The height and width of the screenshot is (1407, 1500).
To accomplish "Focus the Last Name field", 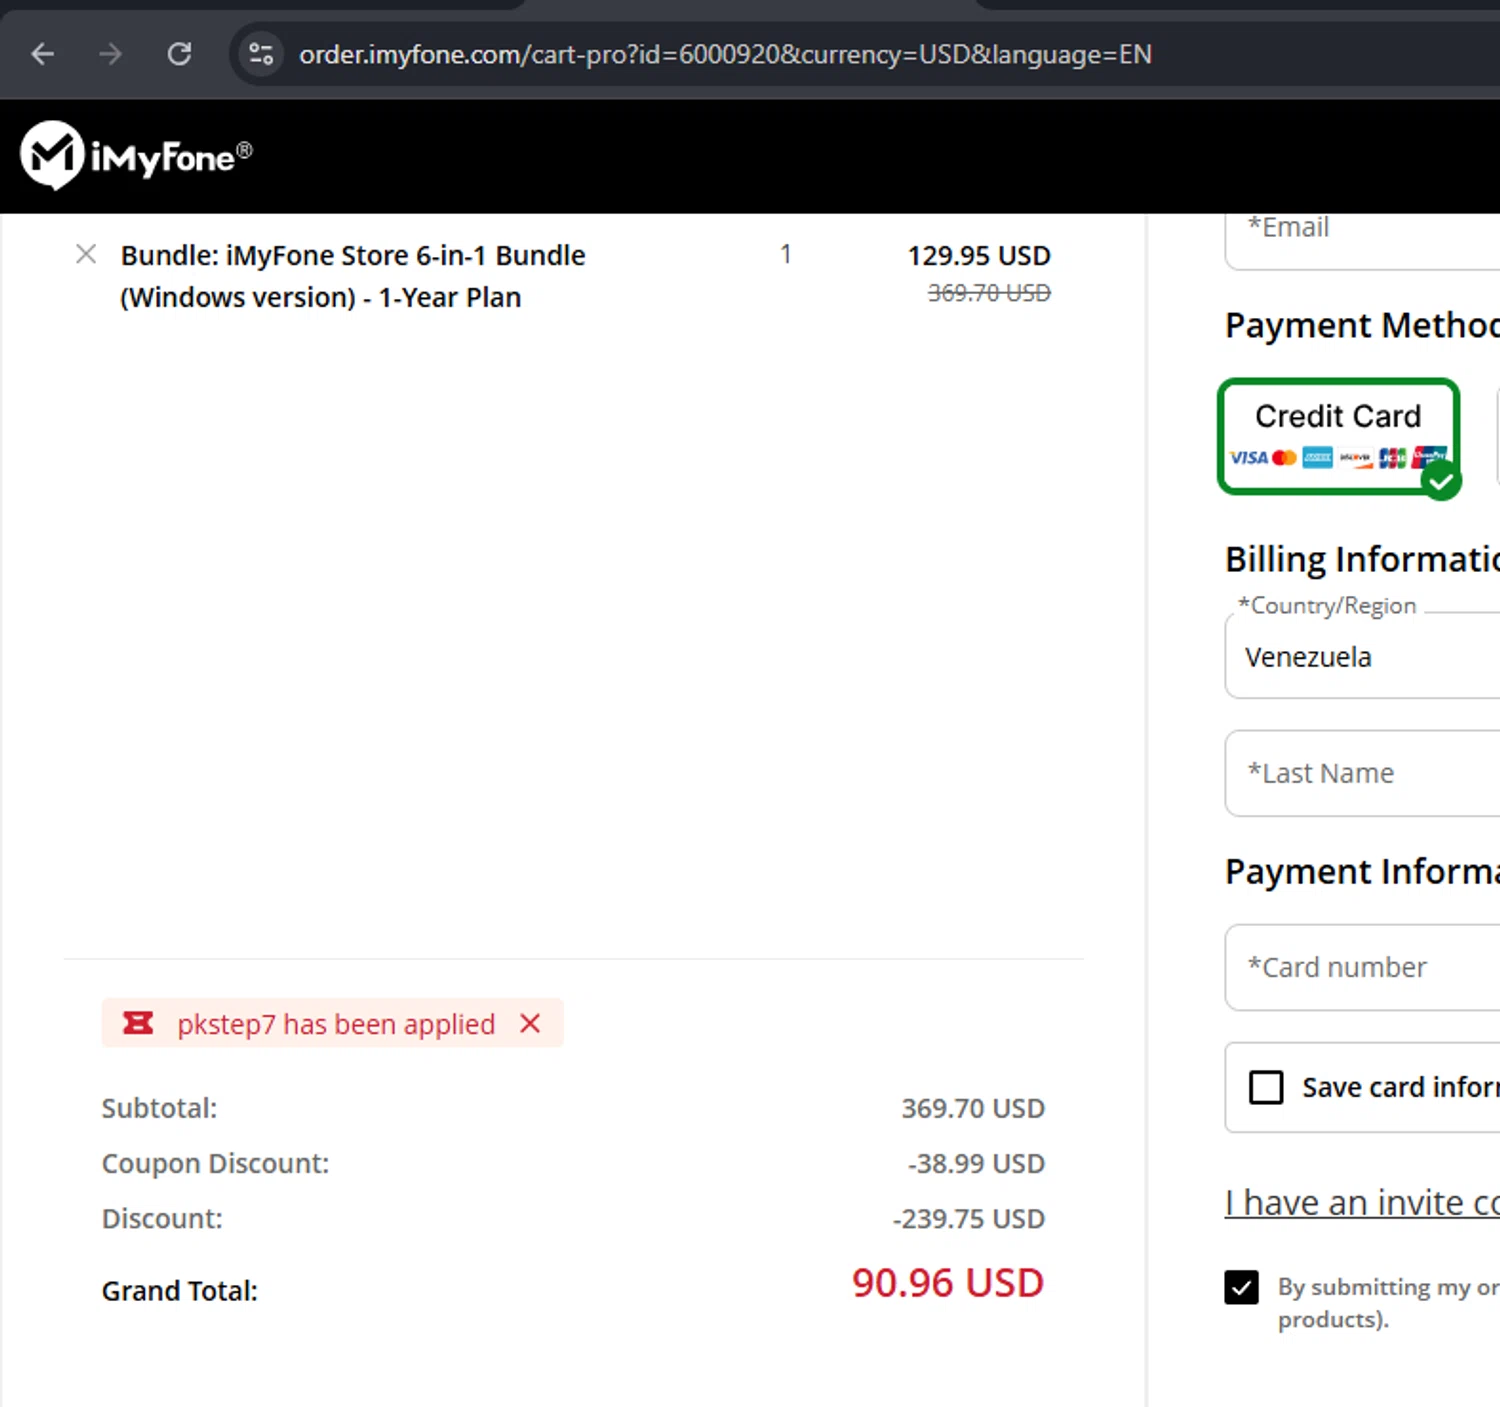I will click(1362, 773).
